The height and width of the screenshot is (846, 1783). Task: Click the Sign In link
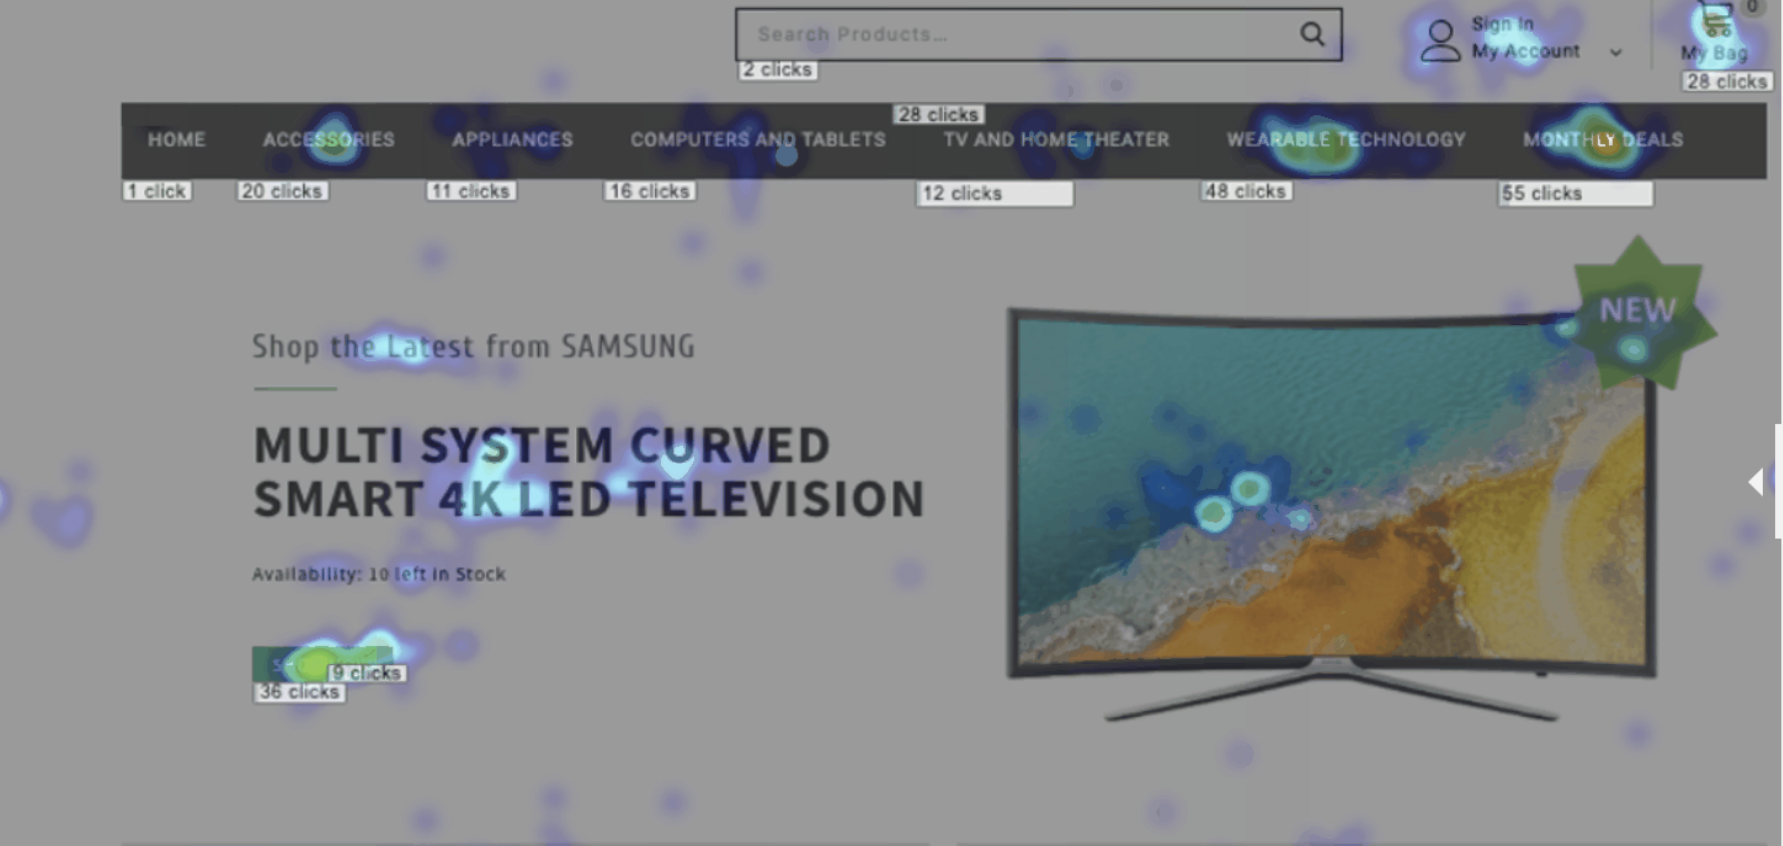(1502, 24)
